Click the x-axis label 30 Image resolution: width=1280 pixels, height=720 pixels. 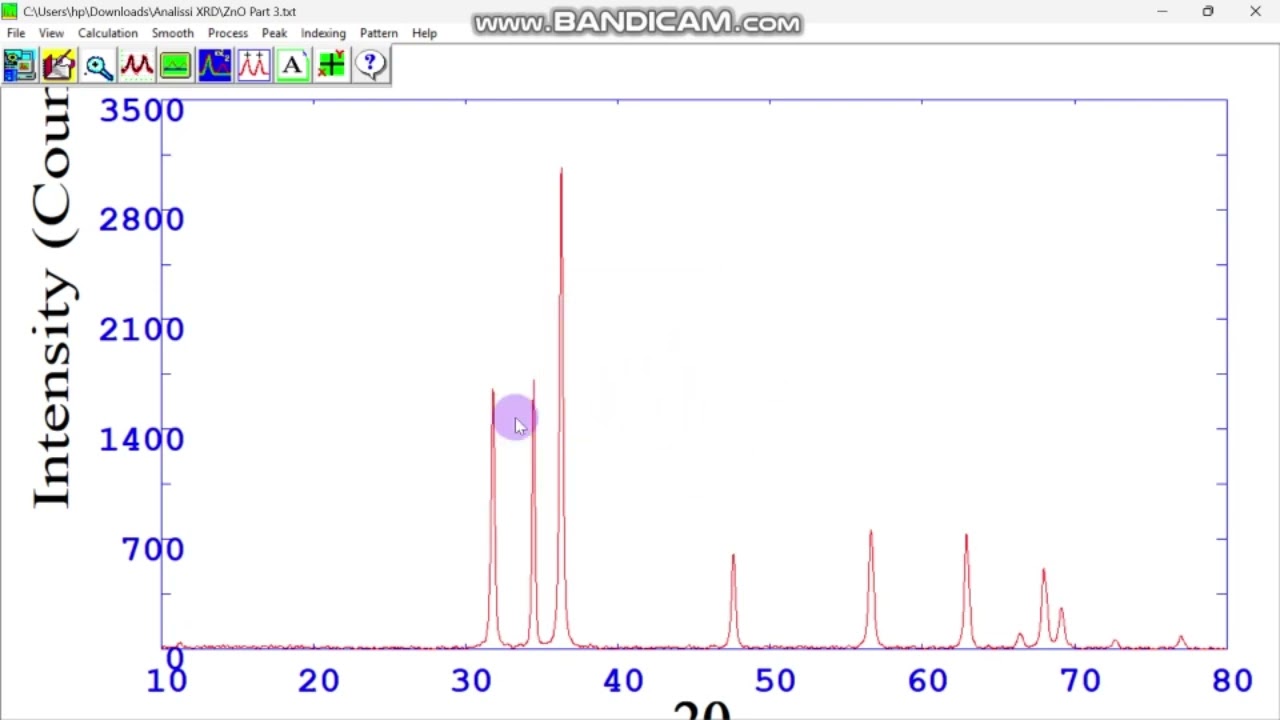(x=471, y=681)
